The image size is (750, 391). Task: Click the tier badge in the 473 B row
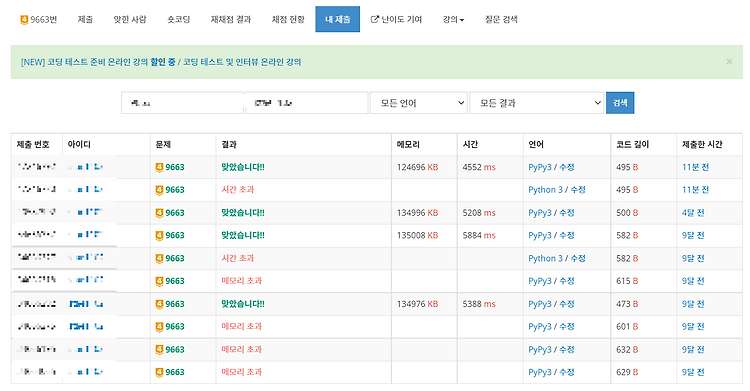(159, 304)
